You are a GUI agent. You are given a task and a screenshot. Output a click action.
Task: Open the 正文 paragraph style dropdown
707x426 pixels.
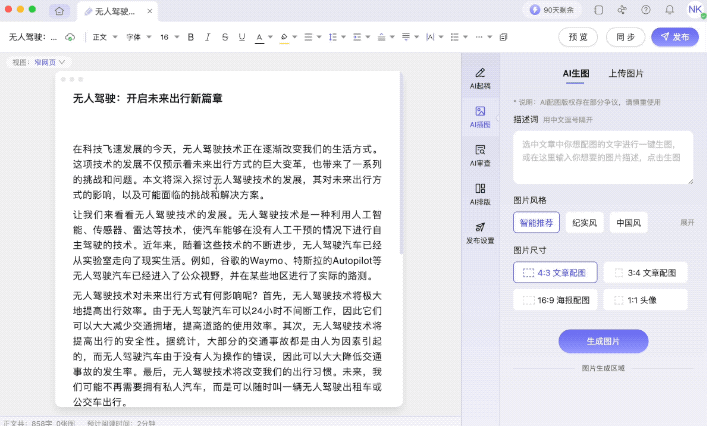click(102, 37)
